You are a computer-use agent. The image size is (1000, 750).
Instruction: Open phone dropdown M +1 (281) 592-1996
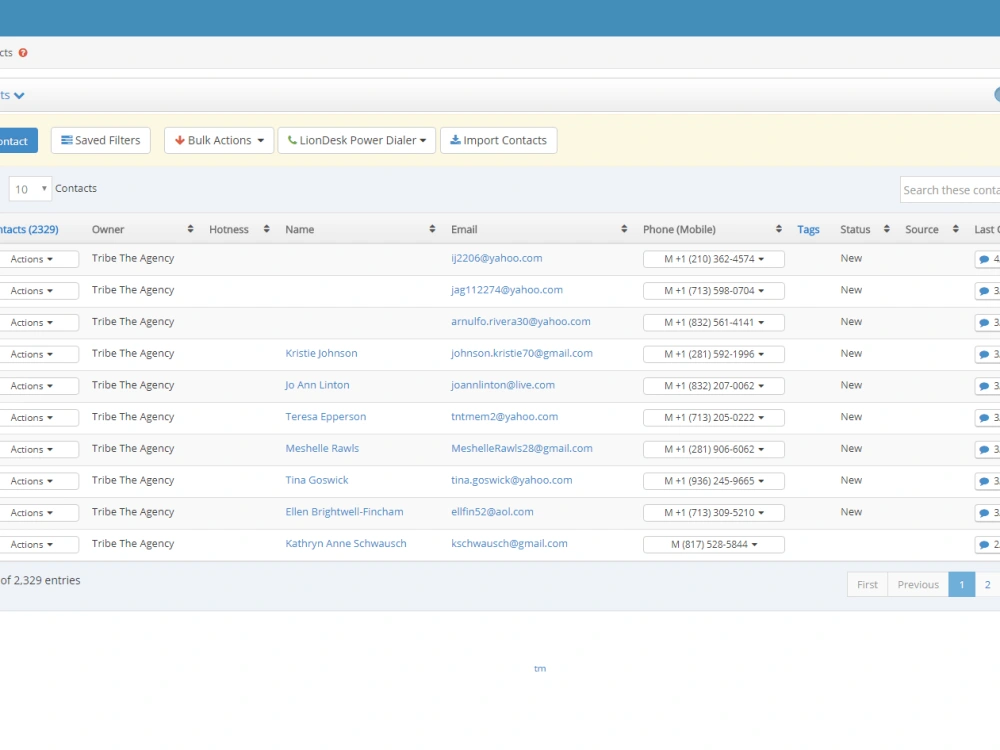coord(714,354)
